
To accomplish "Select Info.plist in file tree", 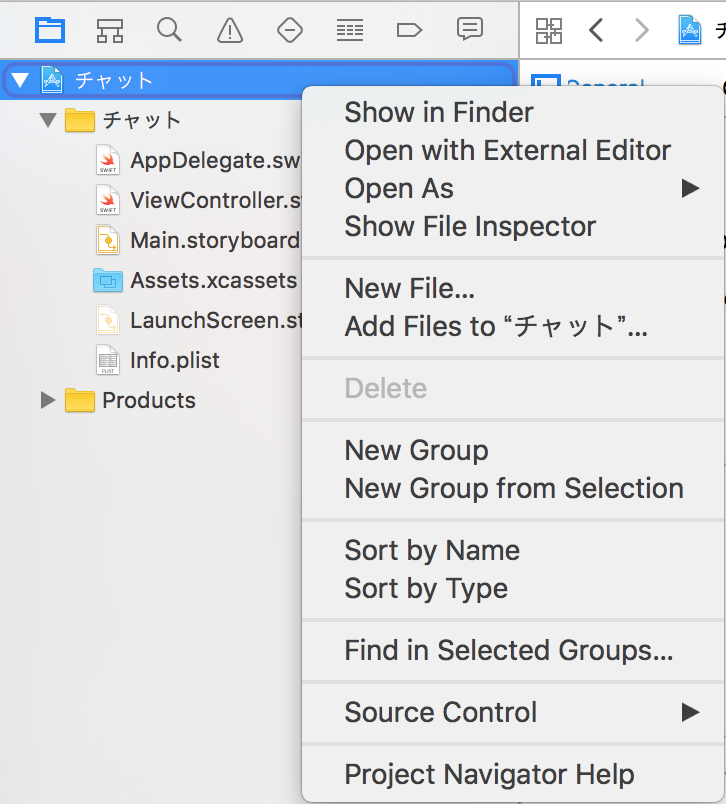I will 174,360.
